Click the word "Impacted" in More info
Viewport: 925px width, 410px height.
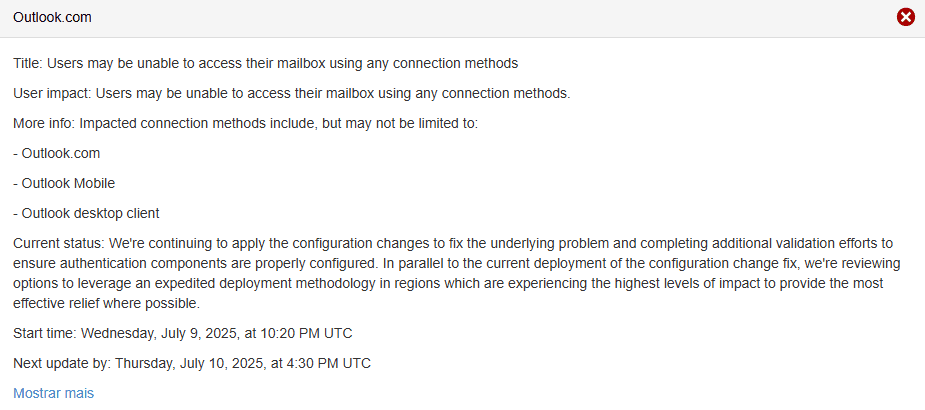tap(107, 123)
